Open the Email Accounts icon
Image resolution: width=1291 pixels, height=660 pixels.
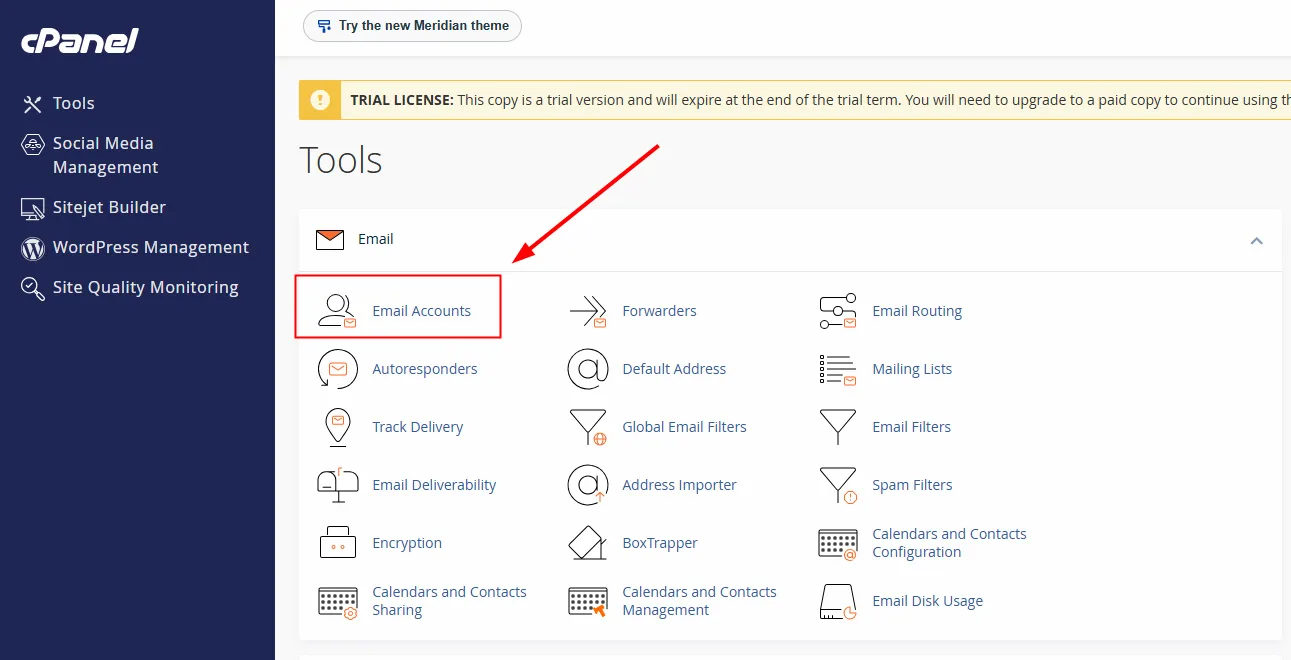coord(337,311)
